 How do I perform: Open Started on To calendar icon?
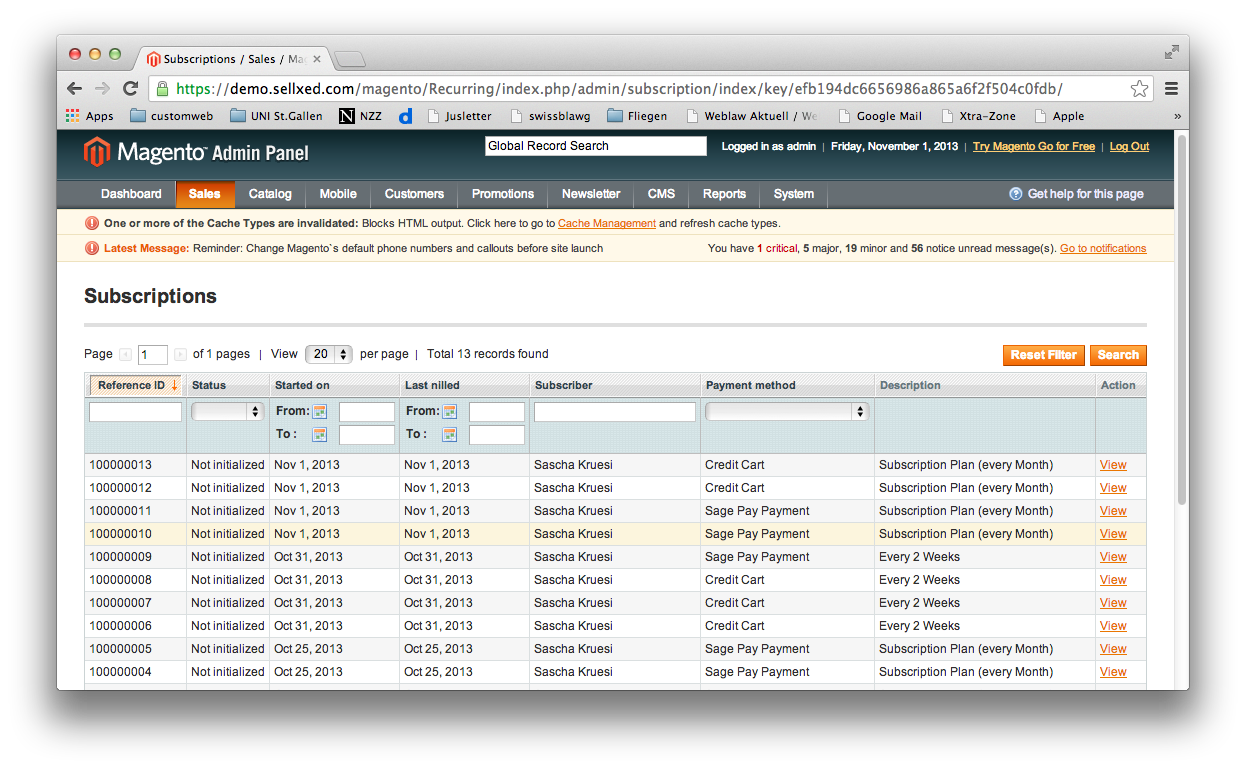point(320,434)
